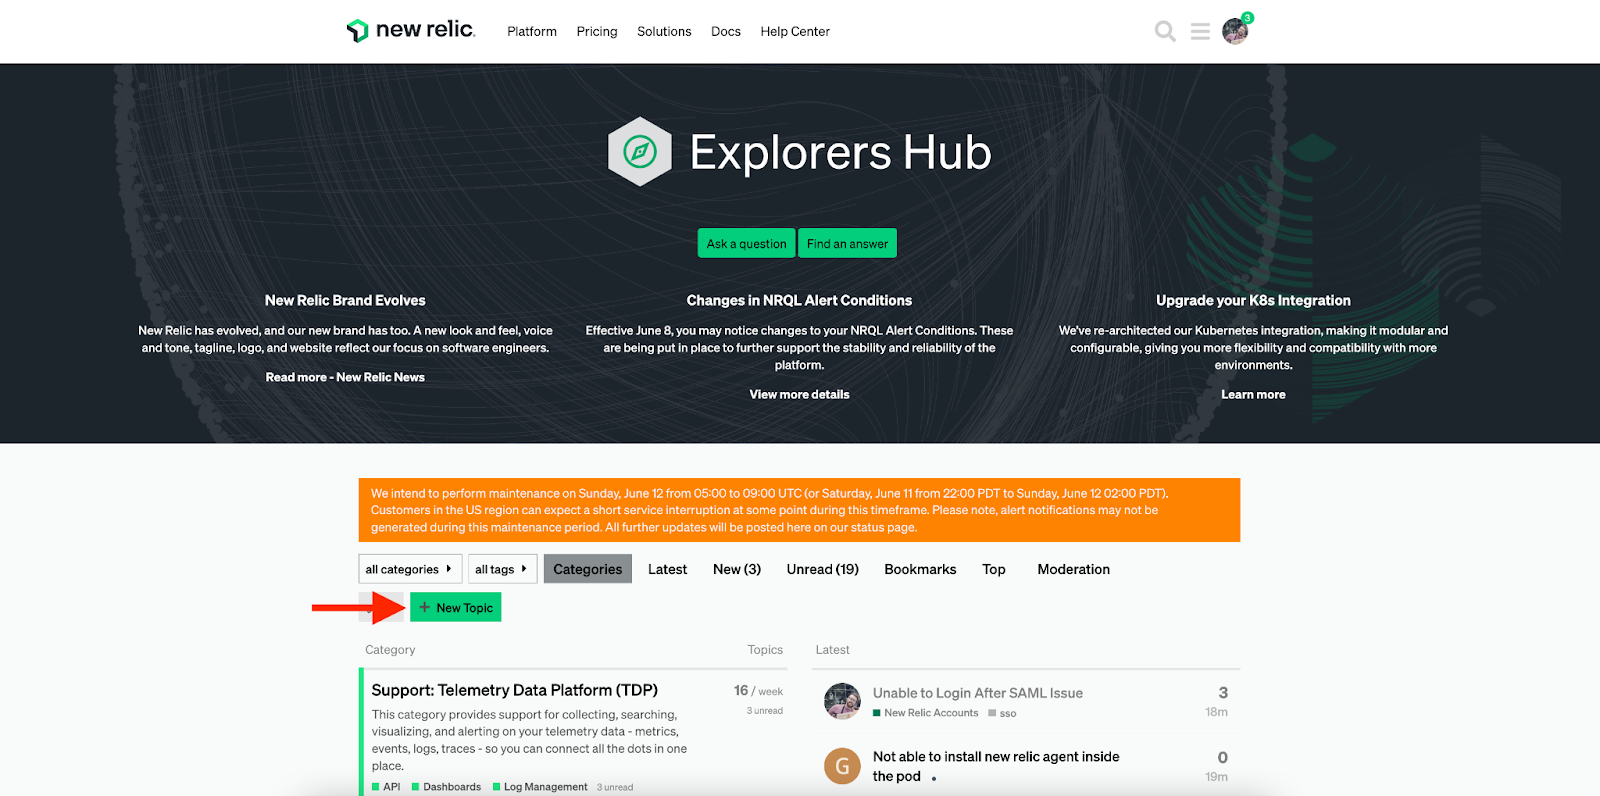This screenshot has height=796, width=1600.
Task: Open the Platform menu
Action: click(532, 32)
